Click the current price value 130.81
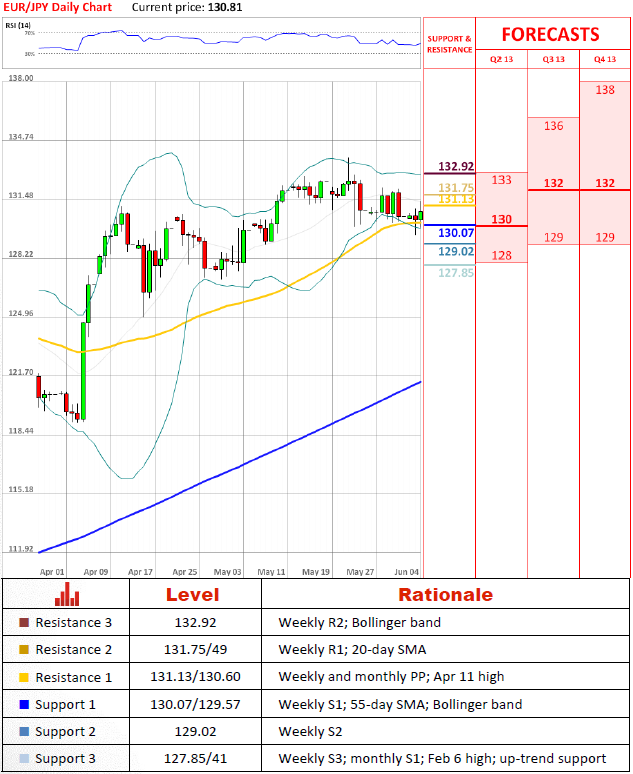The width and height of the screenshot is (633, 774). pos(225,7)
